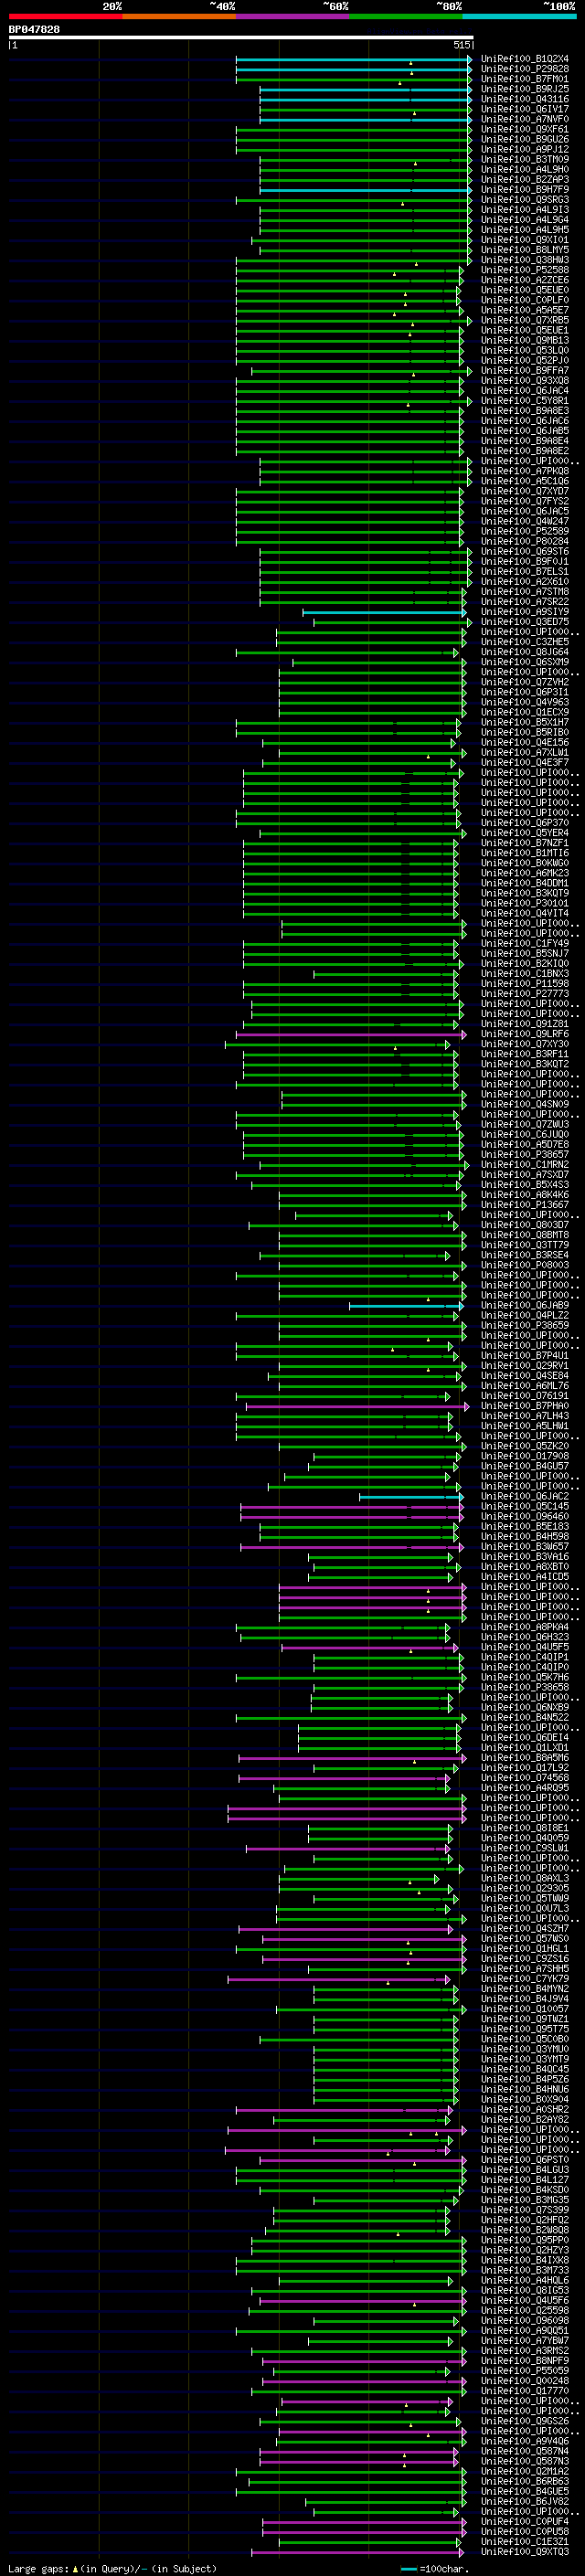
Task: Select UniRef100_A4L9H0 in the hit list
Action: point(525,169)
